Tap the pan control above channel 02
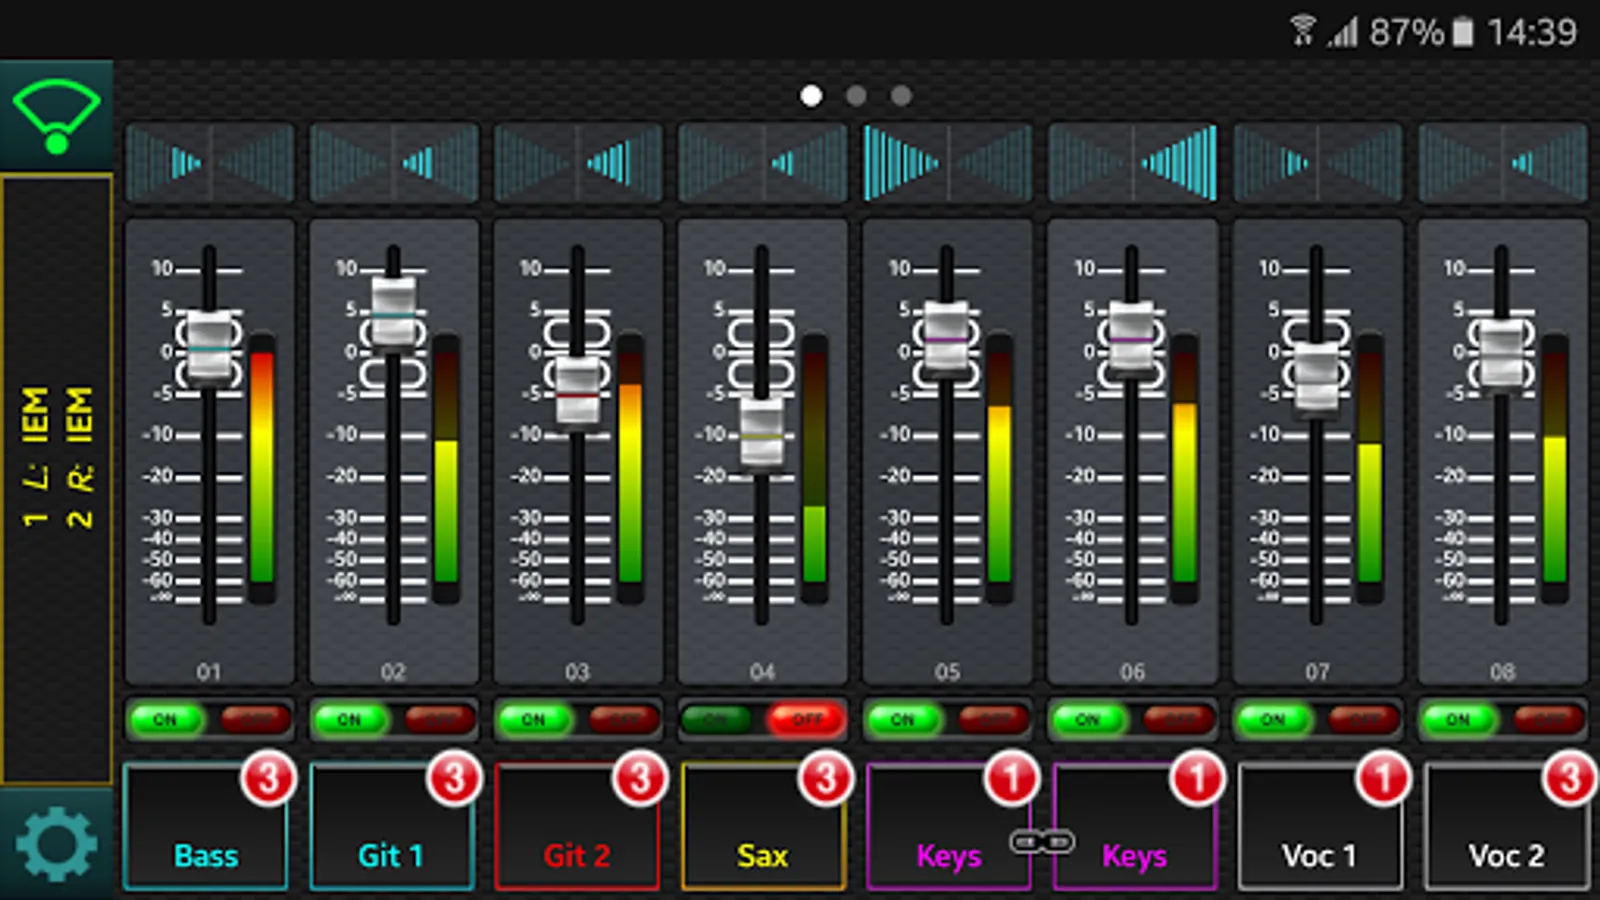This screenshot has width=1600, height=900. [394, 163]
